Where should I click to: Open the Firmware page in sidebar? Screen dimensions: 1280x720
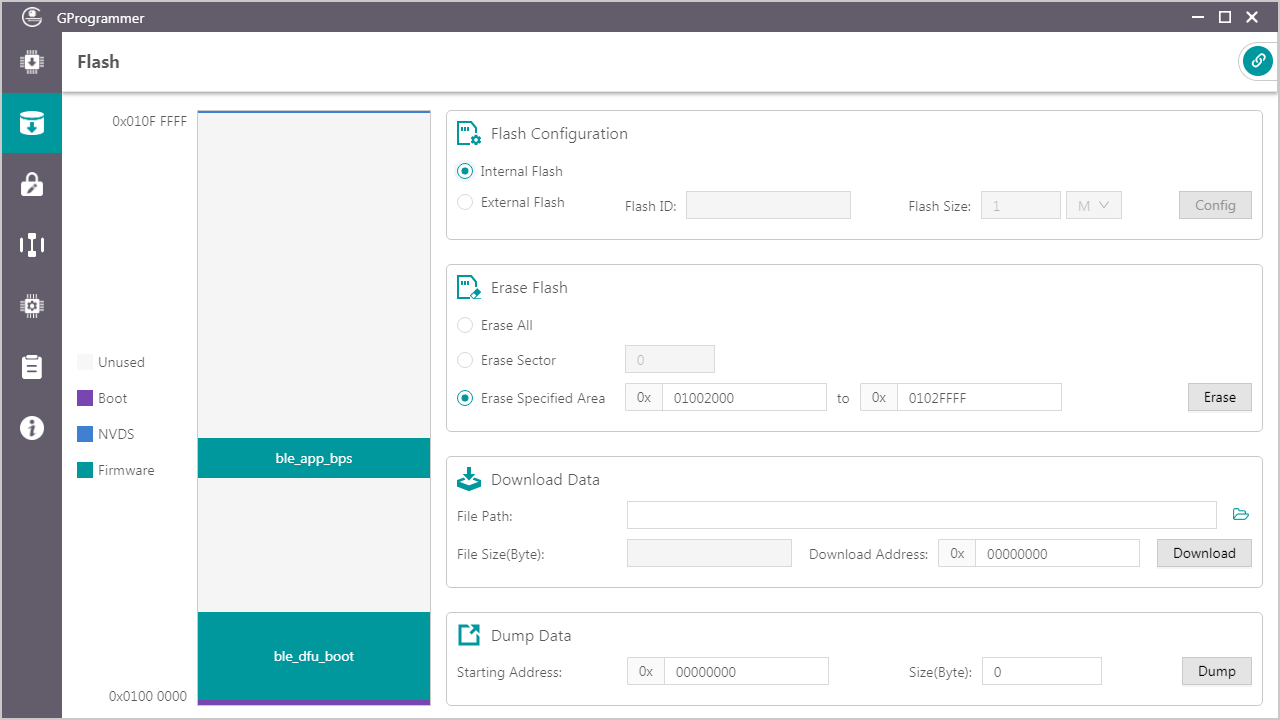pos(31,62)
